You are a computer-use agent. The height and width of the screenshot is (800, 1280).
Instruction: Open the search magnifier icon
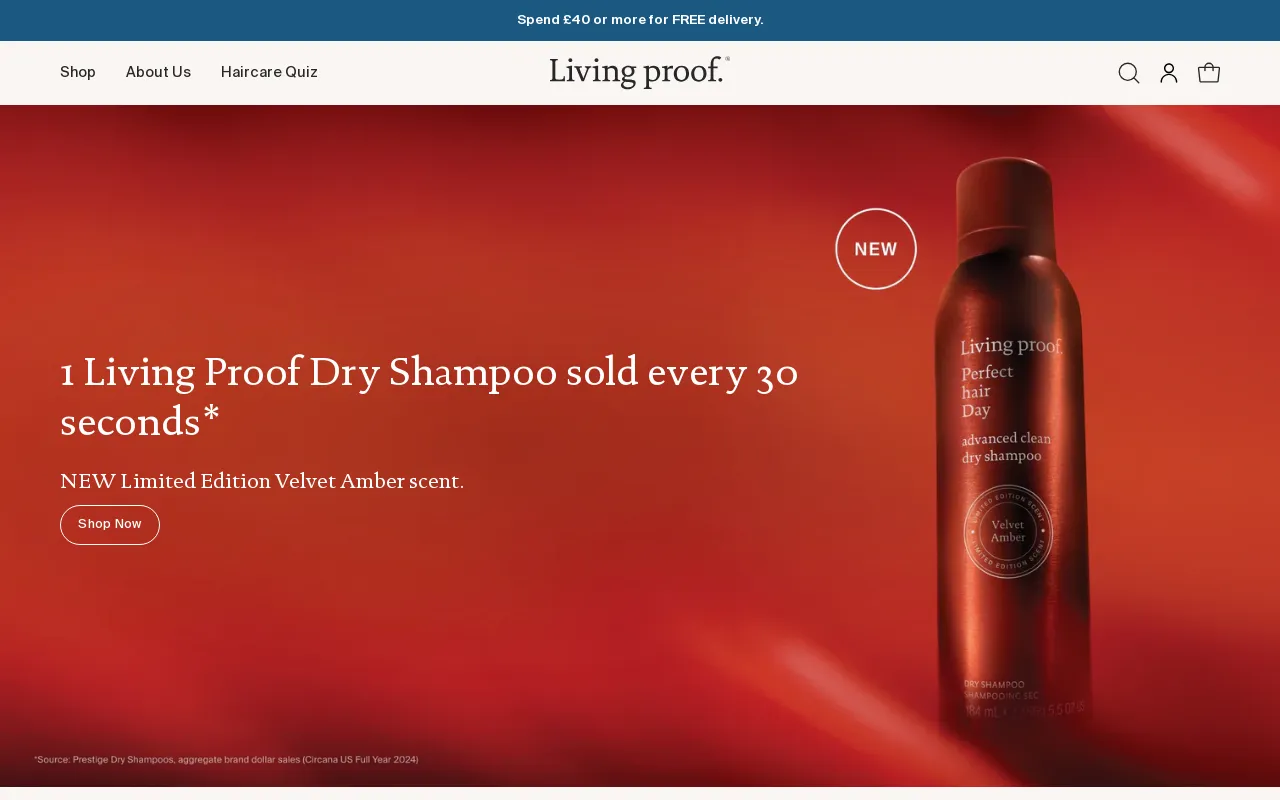point(1129,73)
